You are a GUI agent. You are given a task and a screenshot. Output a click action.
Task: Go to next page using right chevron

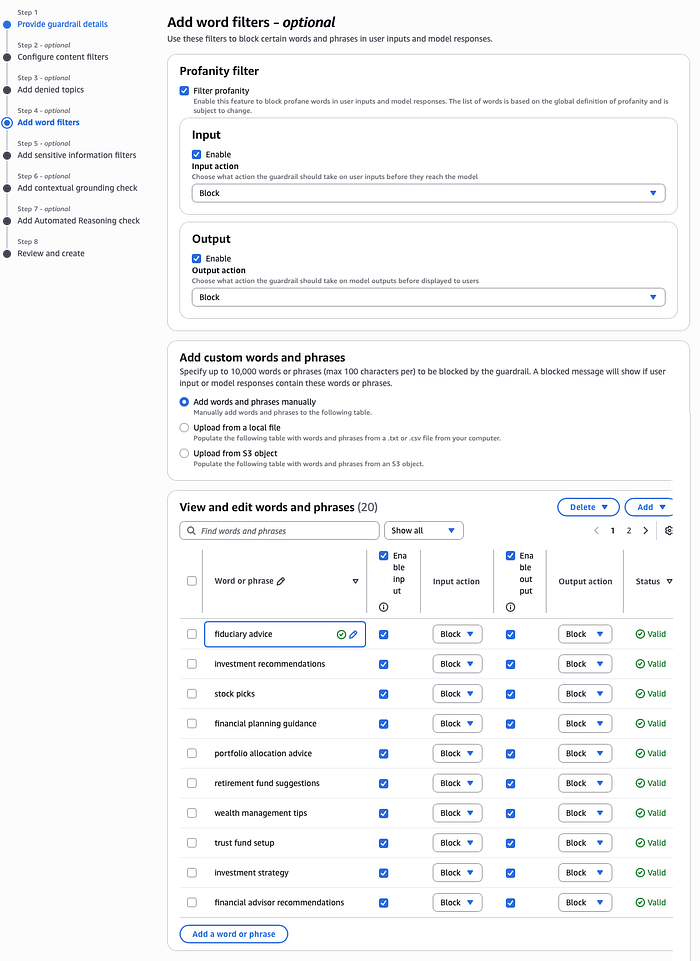(645, 531)
